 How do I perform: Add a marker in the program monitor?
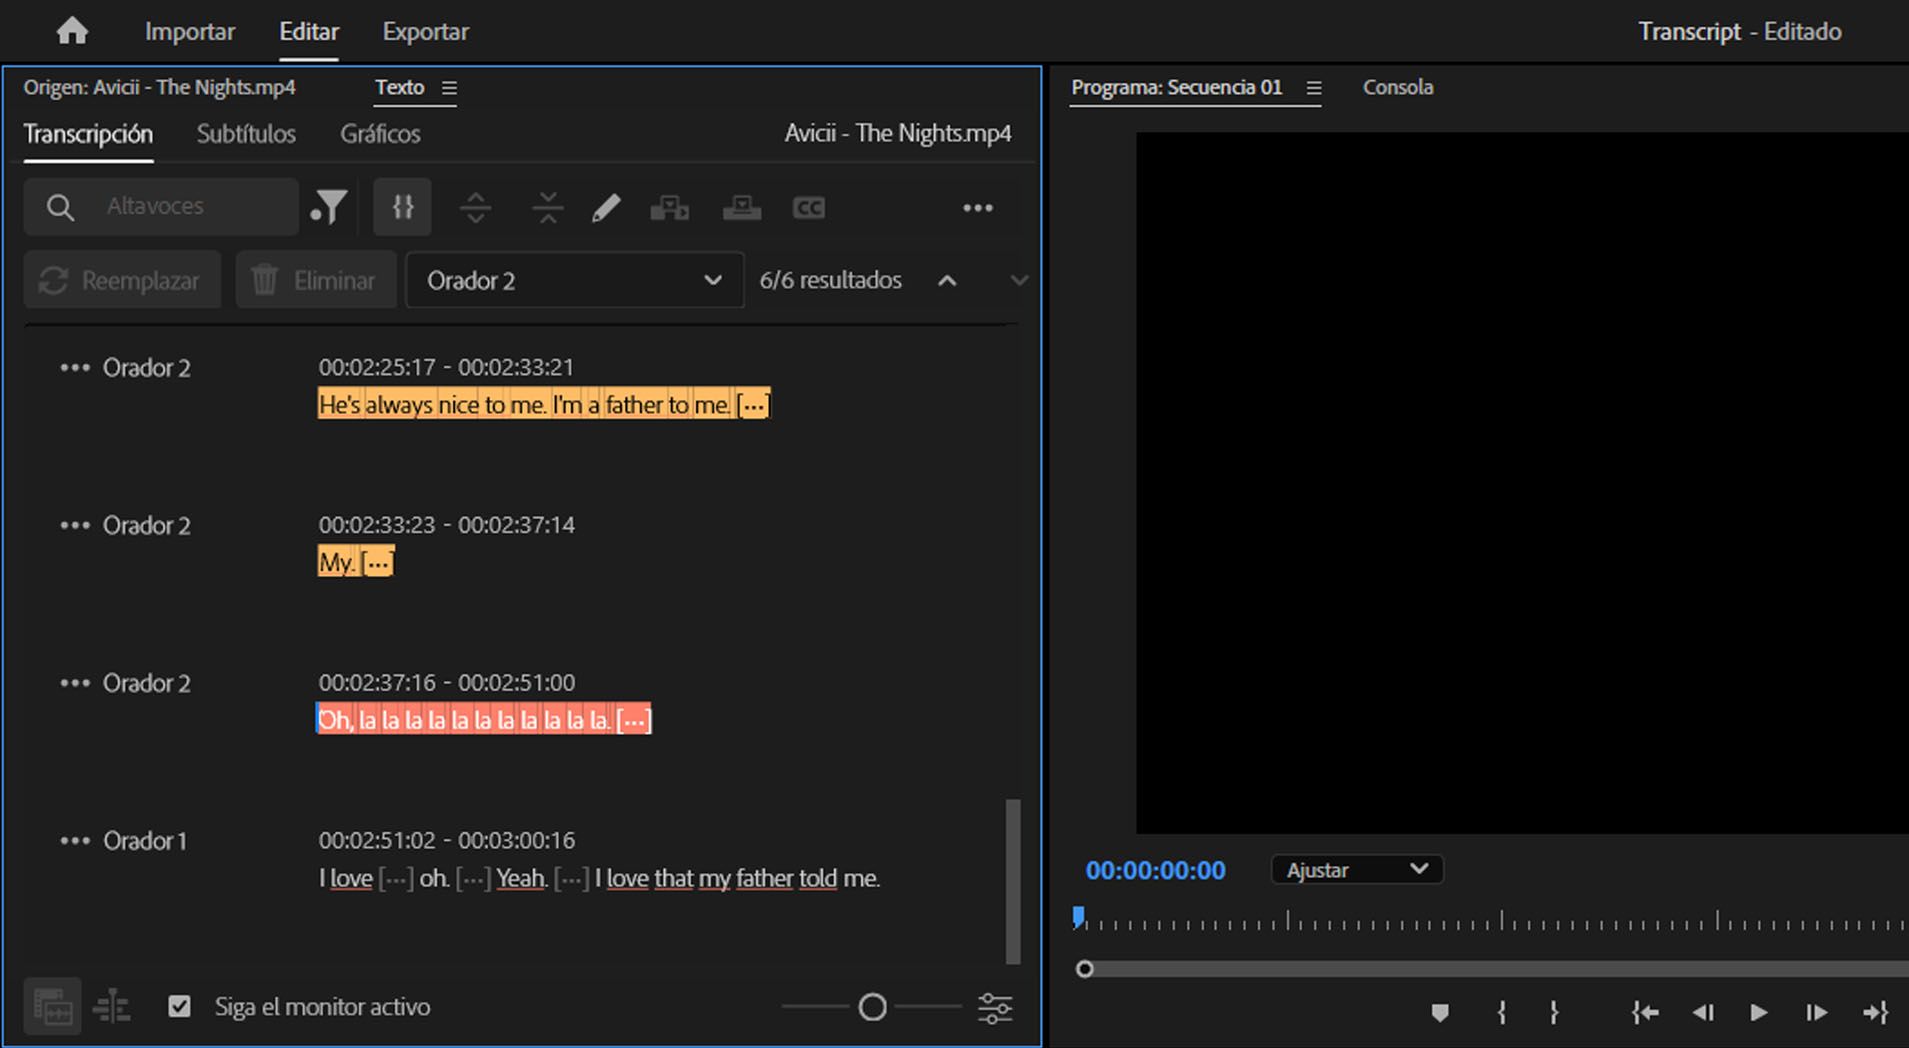click(x=1440, y=1013)
